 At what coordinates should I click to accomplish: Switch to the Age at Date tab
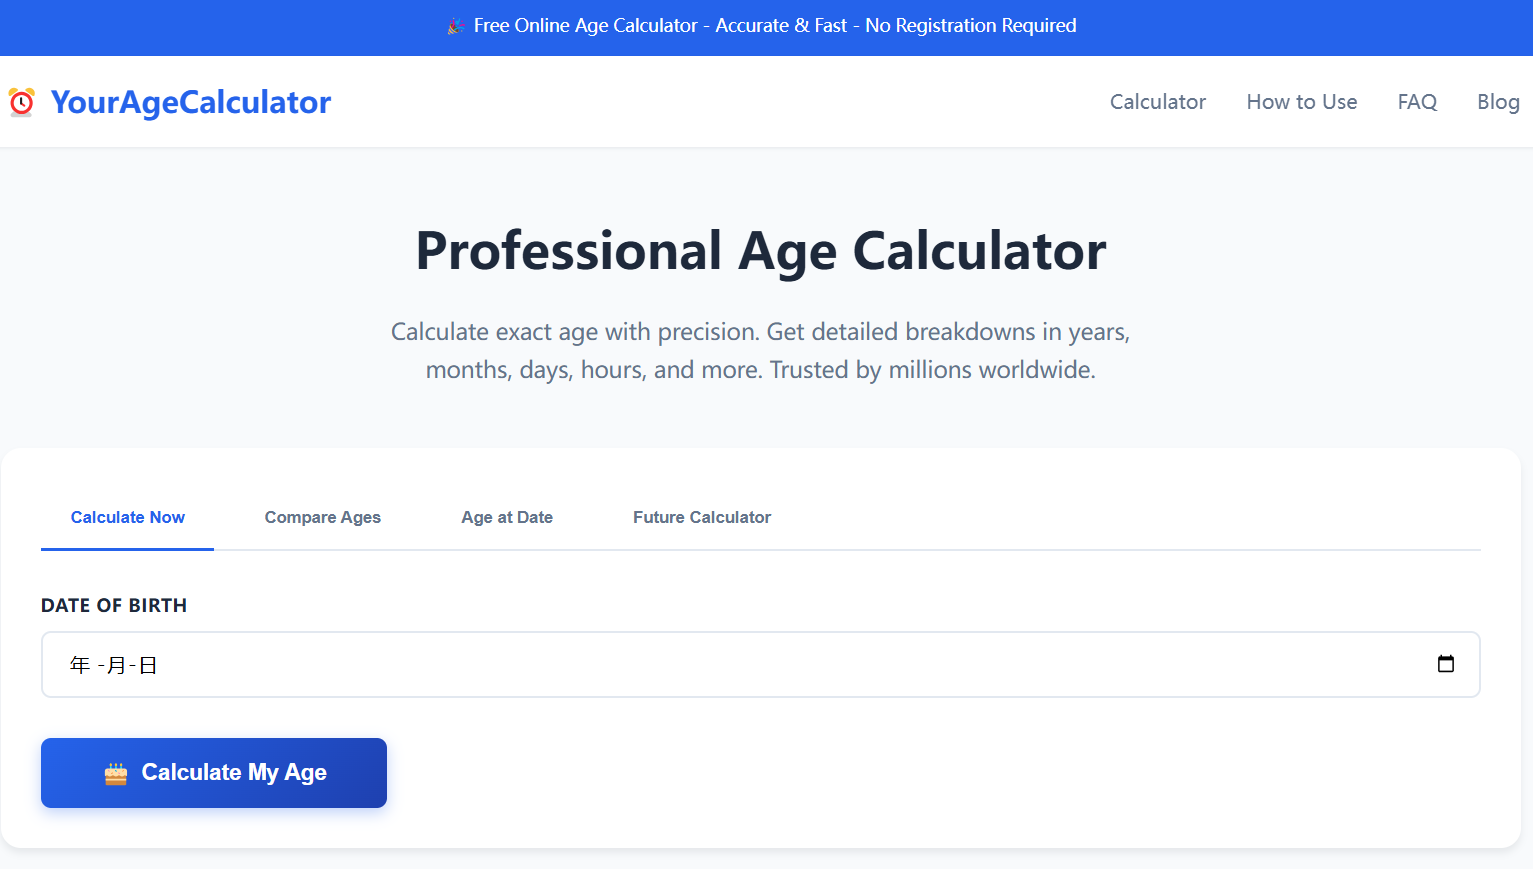(x=506, y=517)
